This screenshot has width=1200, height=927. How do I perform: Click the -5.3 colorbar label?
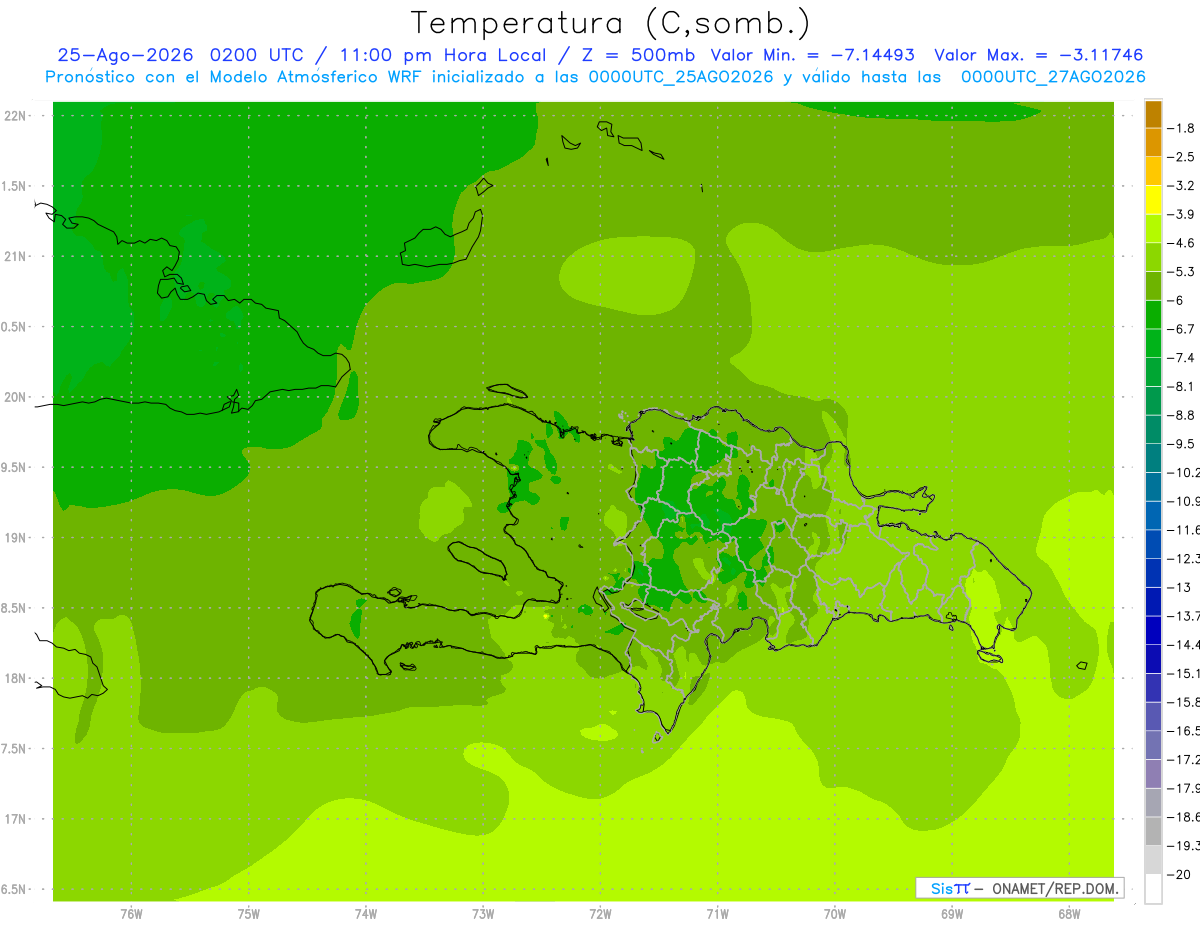pyautogui.click(x=1181, y=272)
